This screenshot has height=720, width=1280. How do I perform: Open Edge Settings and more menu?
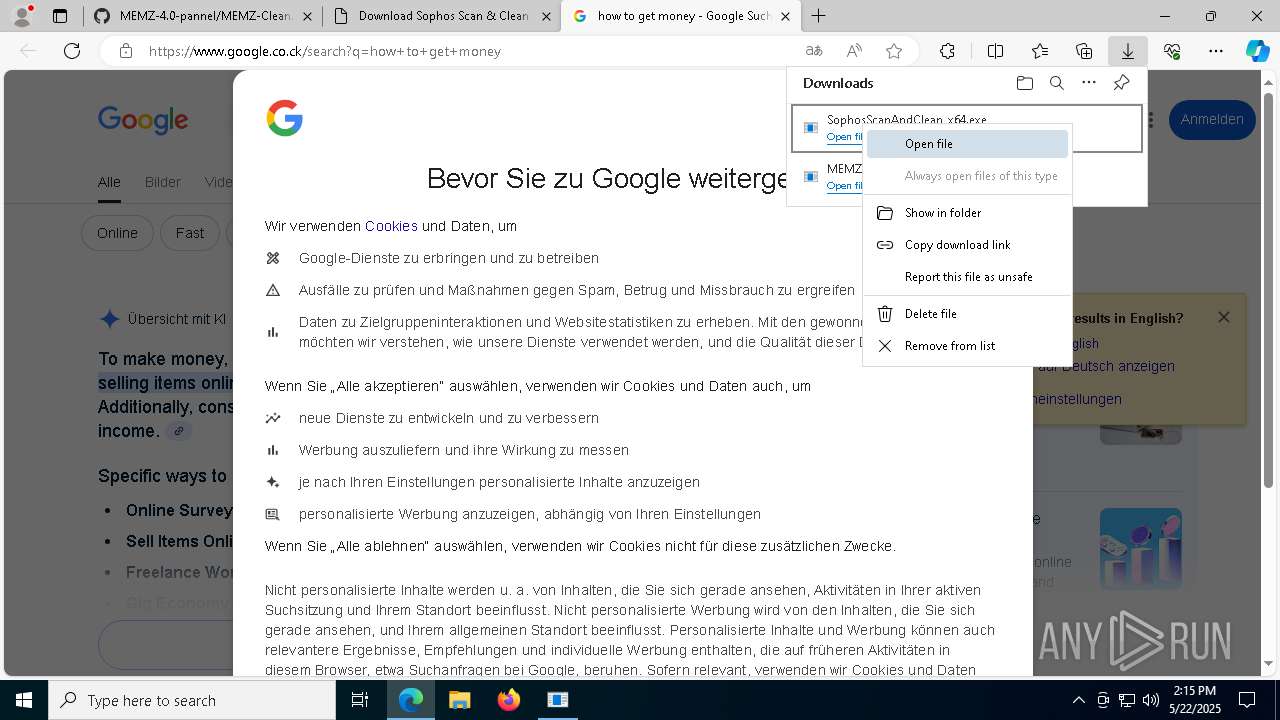(x=1215, y=51)
